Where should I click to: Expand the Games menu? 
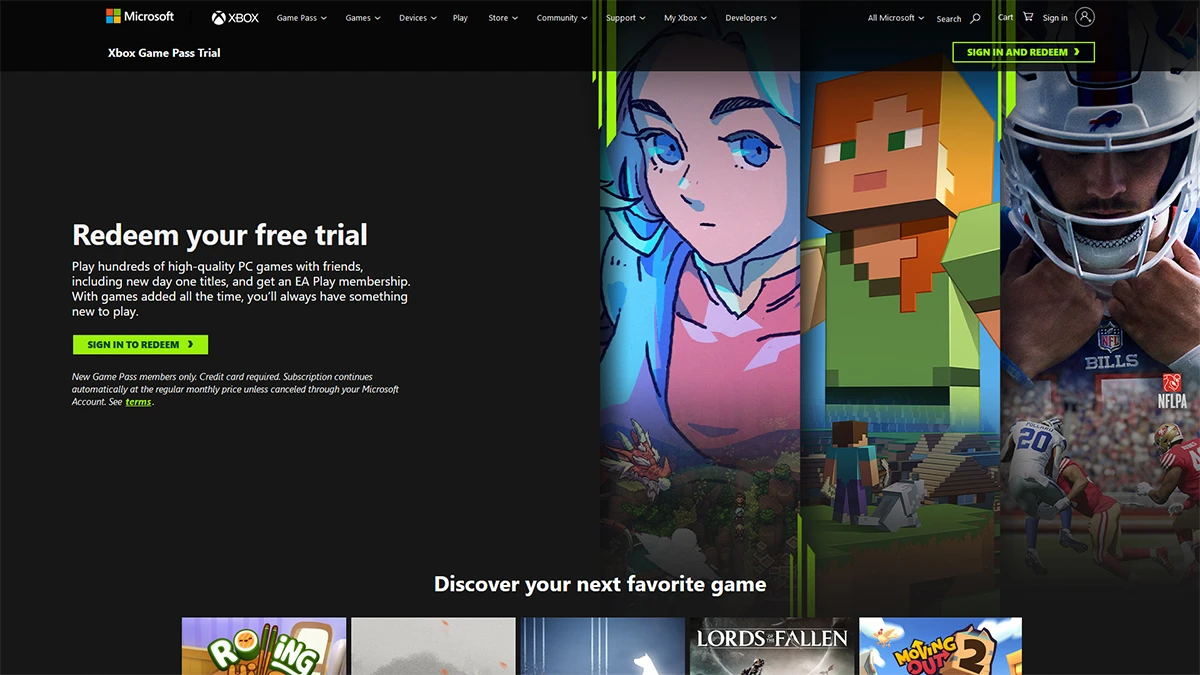click(x=363, y=18)
